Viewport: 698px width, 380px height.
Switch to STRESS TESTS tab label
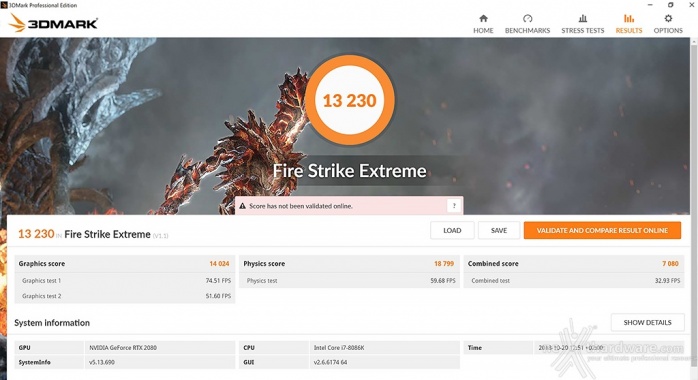tap(583, 30)
